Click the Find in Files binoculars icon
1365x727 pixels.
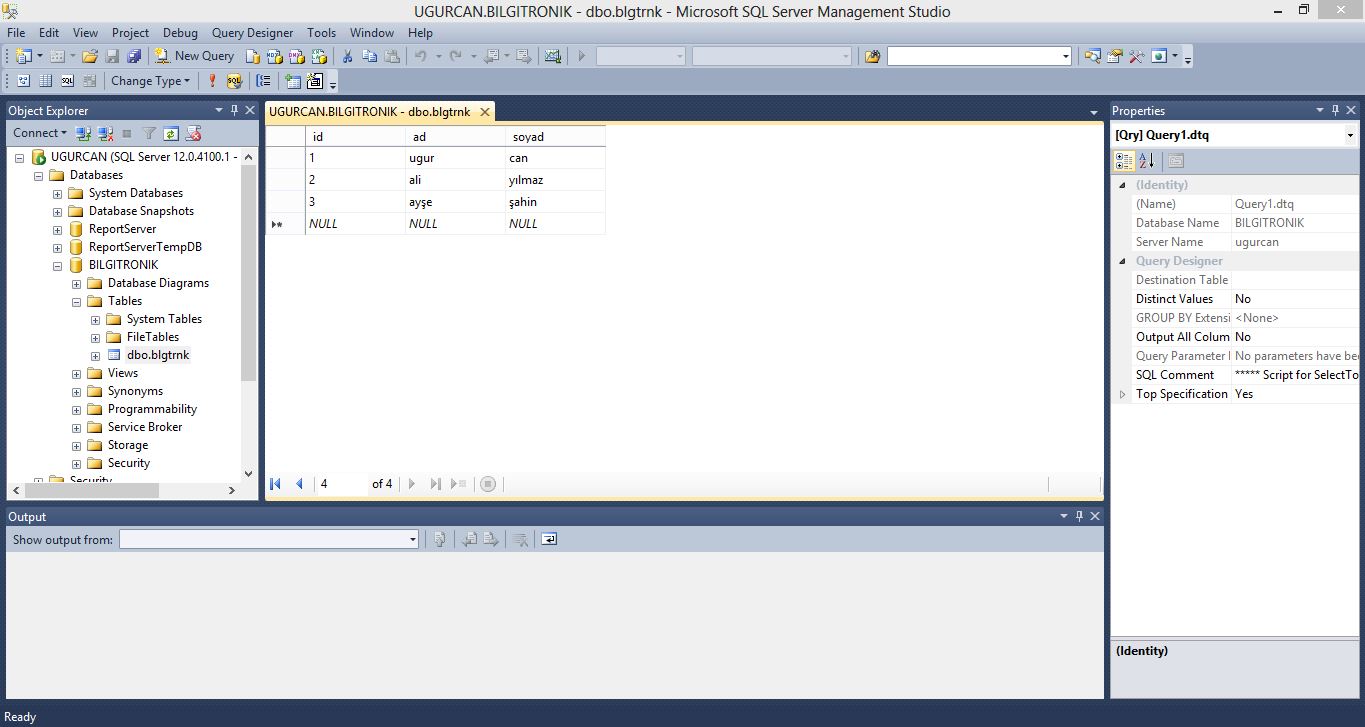point(873,56)
